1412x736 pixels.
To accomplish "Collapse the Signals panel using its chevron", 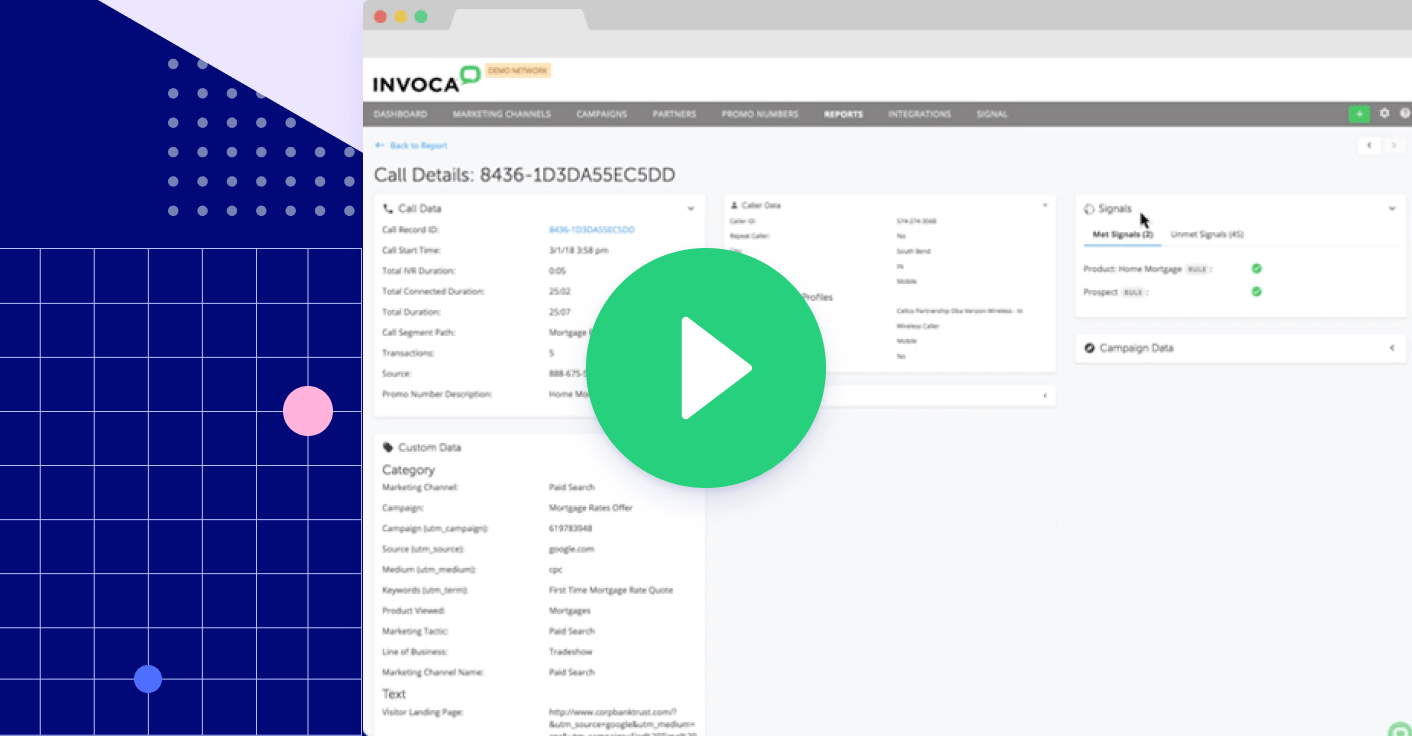I will 1392,208.
